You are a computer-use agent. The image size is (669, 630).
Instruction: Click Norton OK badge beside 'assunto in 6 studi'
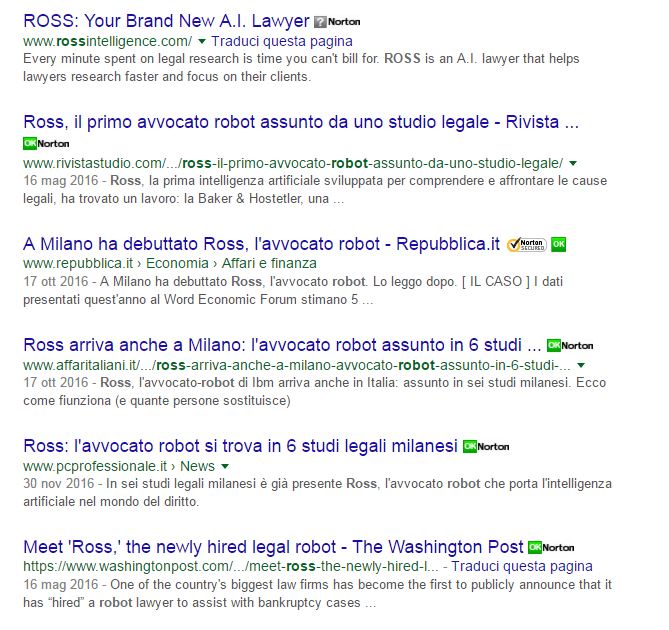[570, 345]
